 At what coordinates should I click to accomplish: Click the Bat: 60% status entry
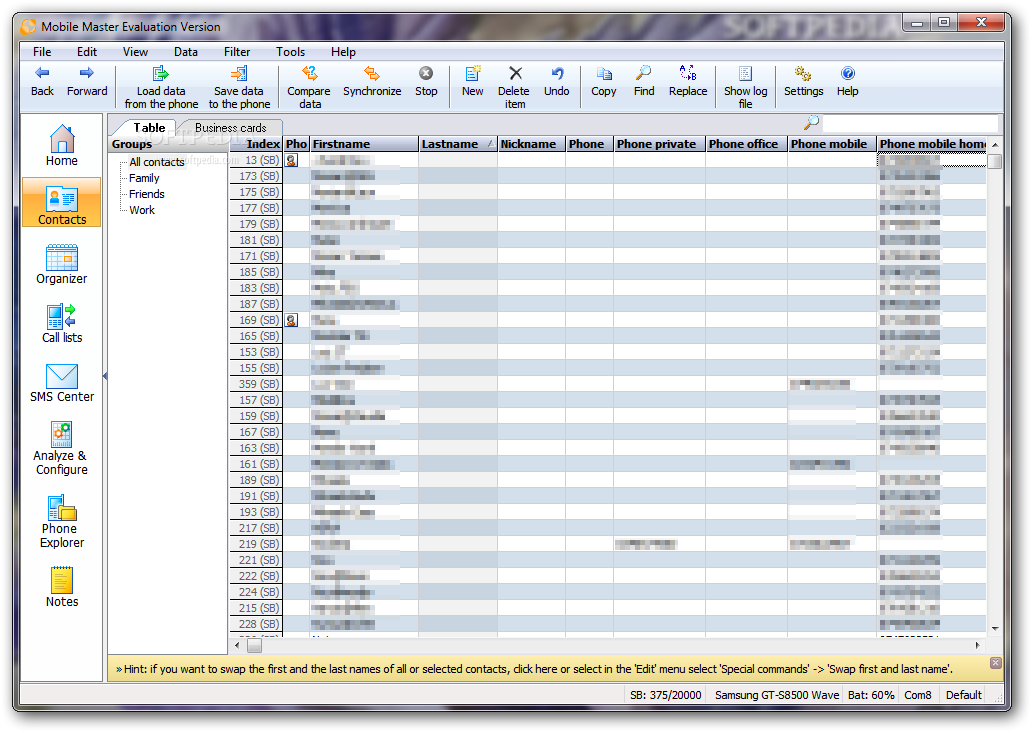(x=871, y=695)
